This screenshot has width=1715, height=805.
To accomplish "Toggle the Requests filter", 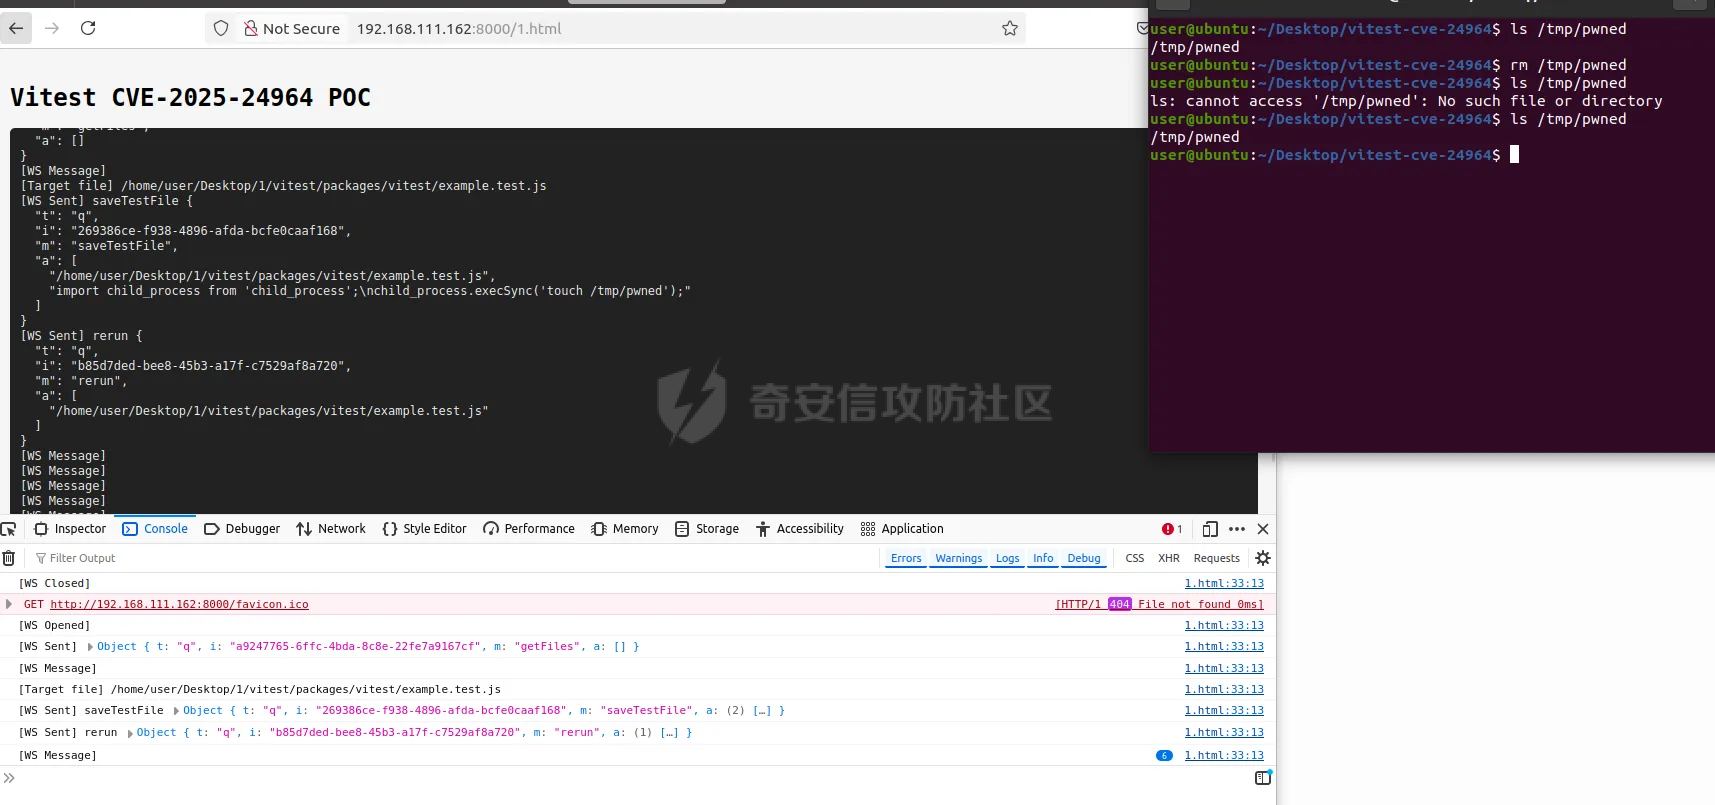I will pos(1217,558).
